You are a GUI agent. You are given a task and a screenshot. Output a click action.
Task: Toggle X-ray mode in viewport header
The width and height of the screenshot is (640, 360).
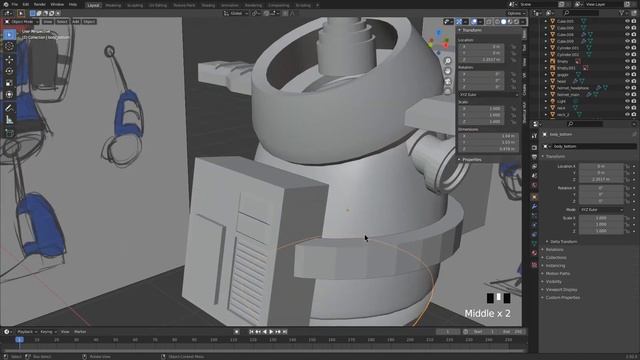pos(489,22)
